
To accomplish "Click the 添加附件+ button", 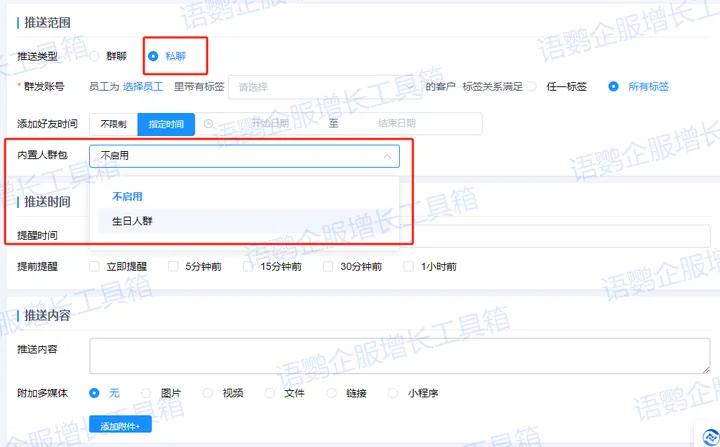I will tap(120, 425).
